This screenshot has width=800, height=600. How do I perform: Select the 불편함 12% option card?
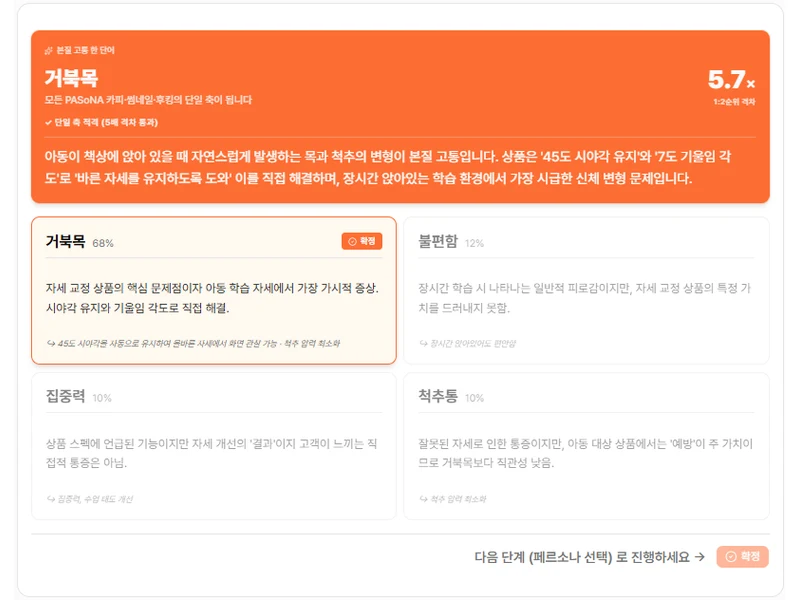(586, 290)
